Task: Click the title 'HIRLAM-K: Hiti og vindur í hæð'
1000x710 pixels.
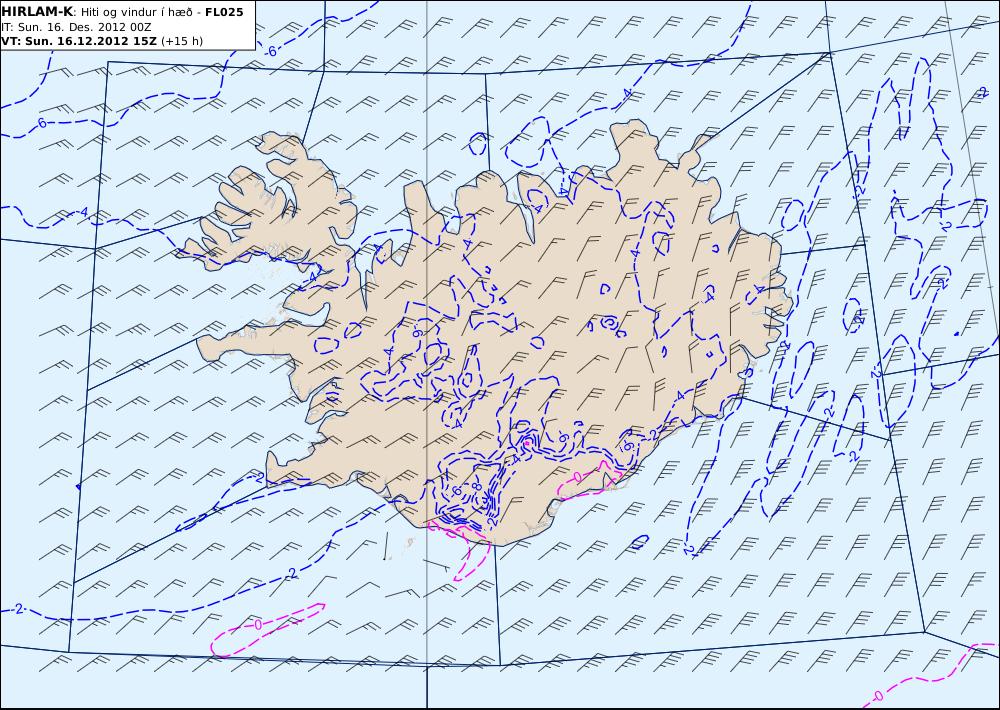Action: pos(99,12)
